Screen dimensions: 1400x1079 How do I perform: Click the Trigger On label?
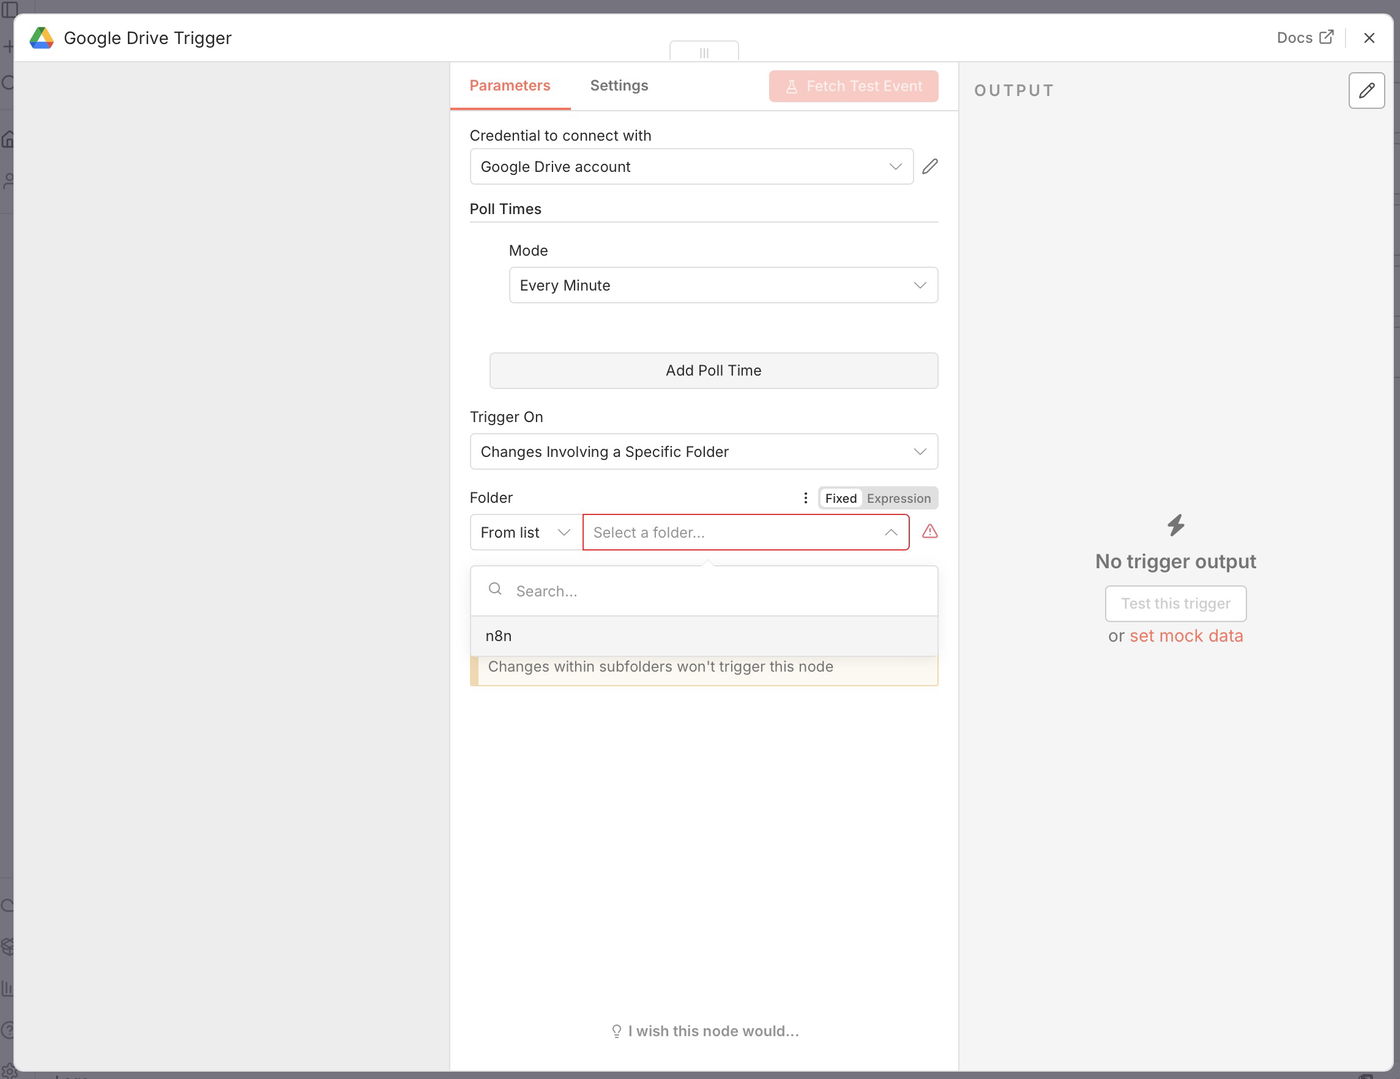[x=507, y=417]
